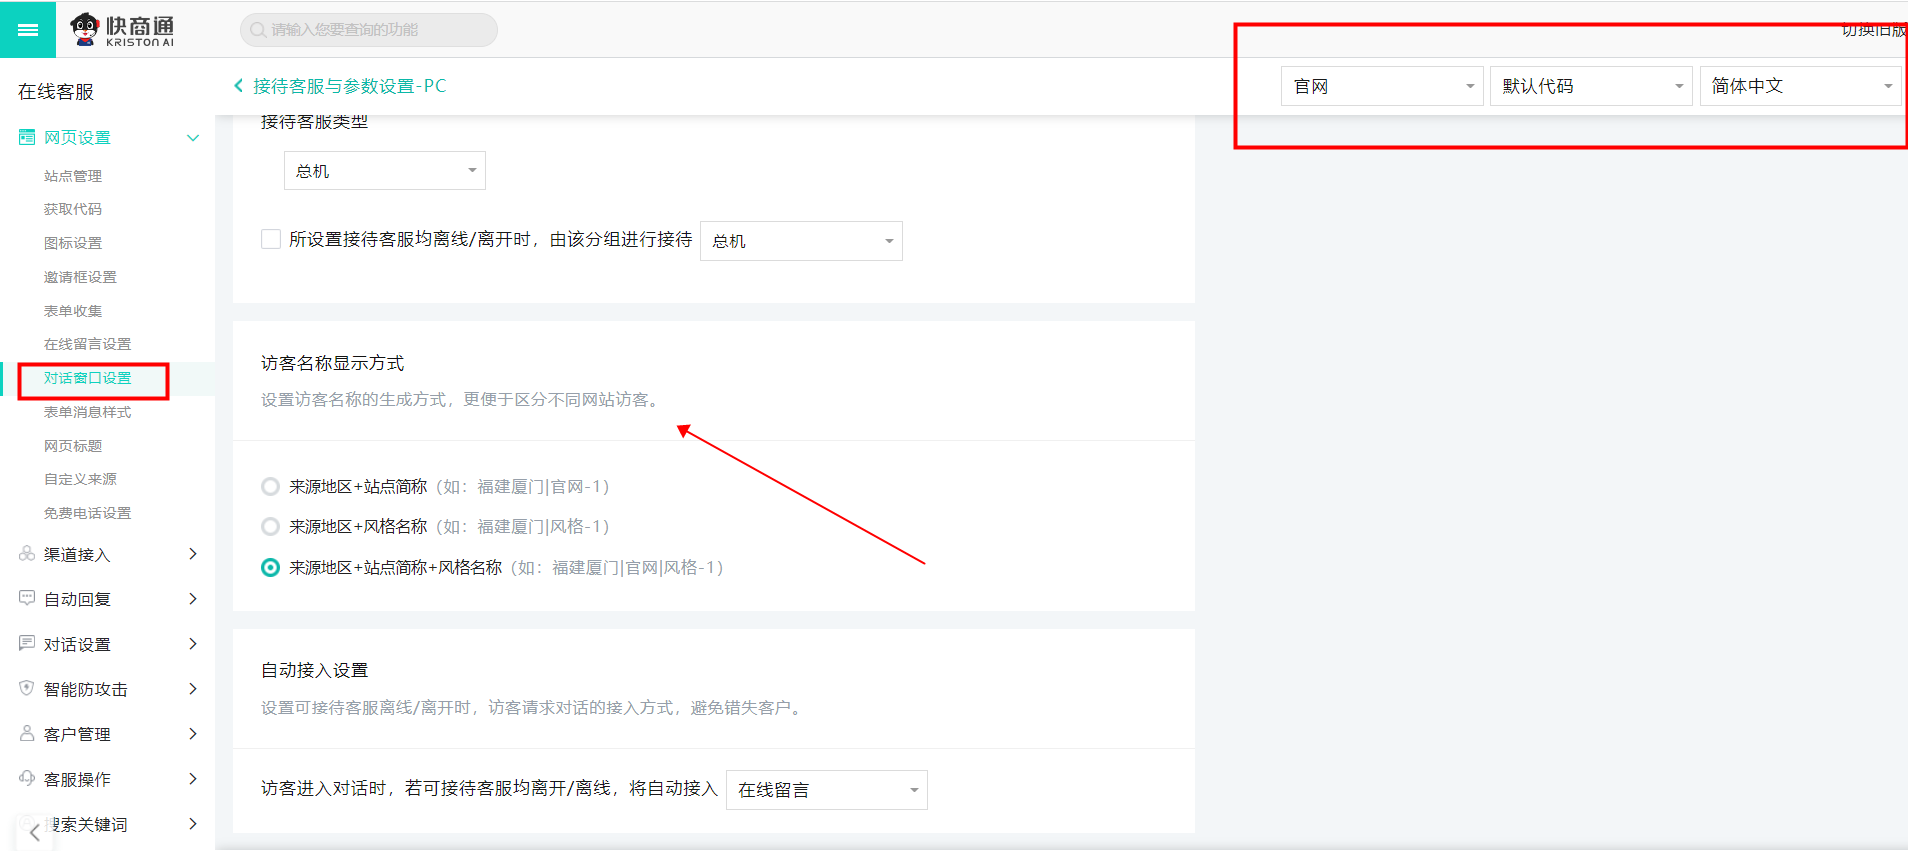Open the 在线留言 auto-access dropdown
Viewport: 1908px width, 851px height.
(x=826, y=790)
